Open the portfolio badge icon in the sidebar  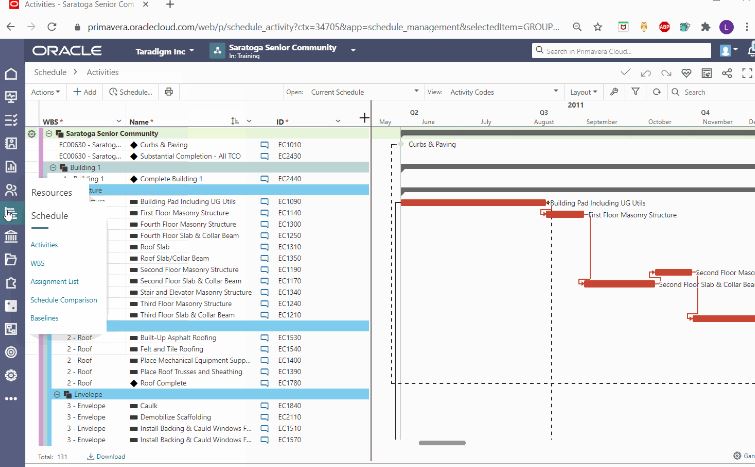[11, 143]
